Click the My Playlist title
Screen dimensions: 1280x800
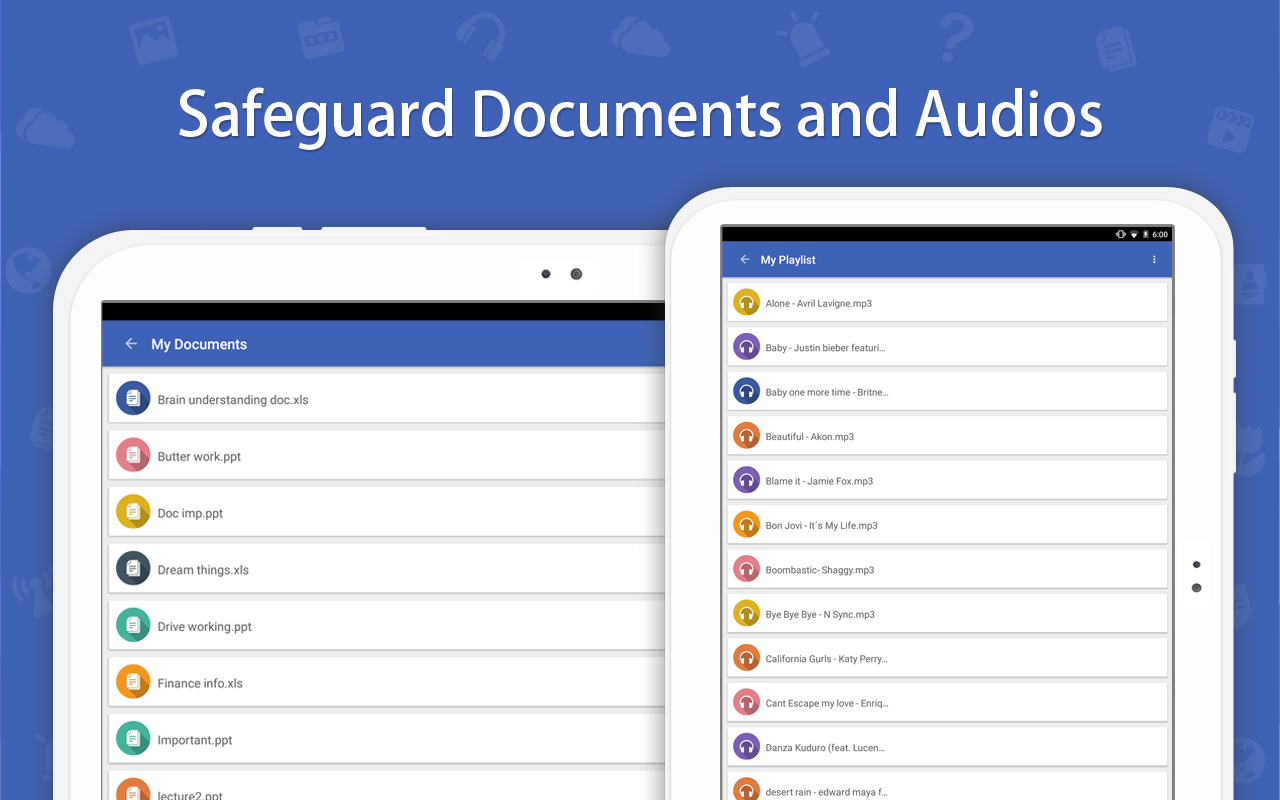[x=788, y=260]
